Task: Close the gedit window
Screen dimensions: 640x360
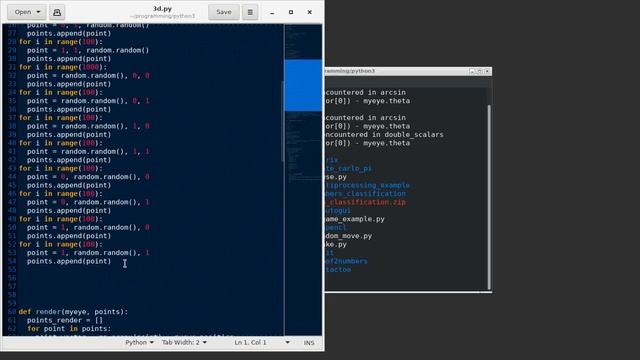Action: click(309, 12)
